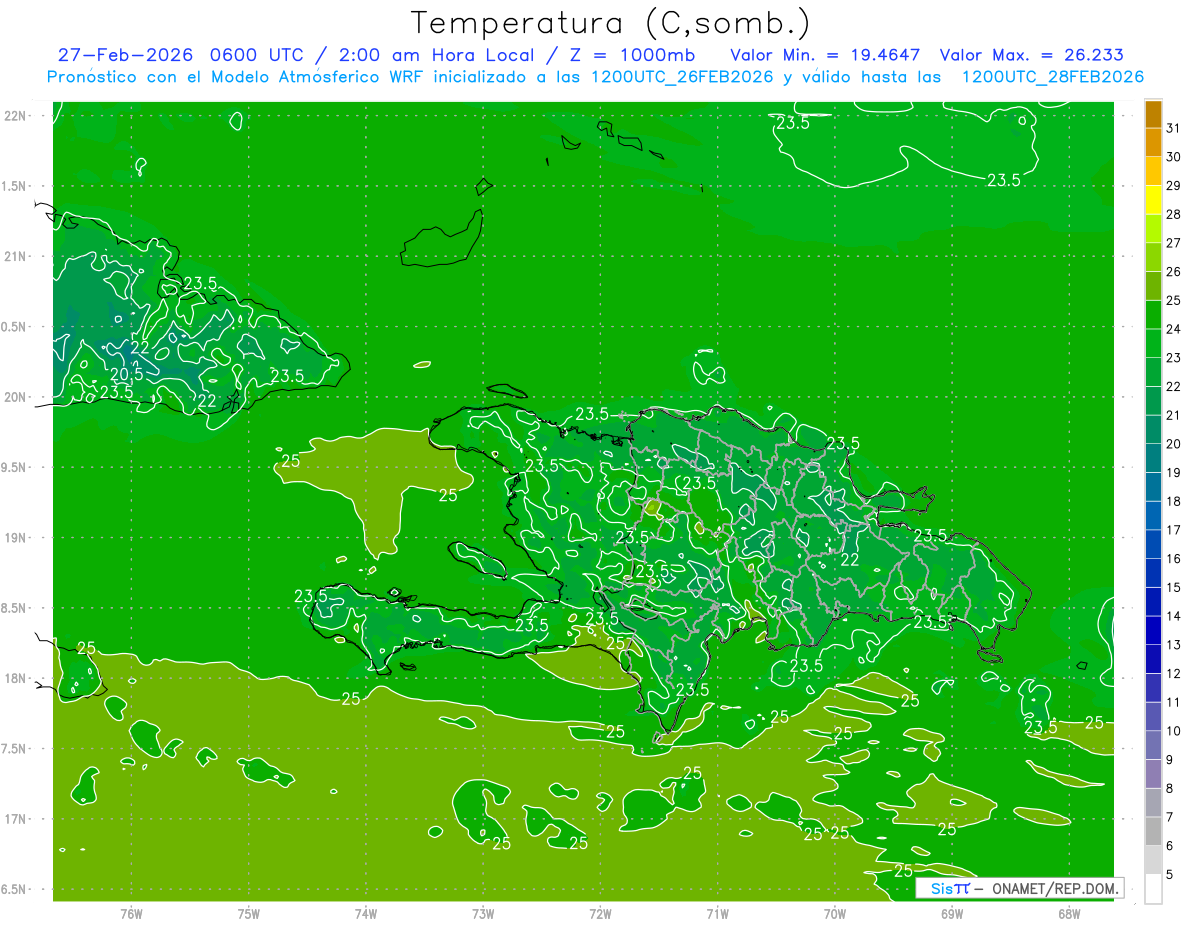Click the "69W" longitude axis label

click(952, 914)
